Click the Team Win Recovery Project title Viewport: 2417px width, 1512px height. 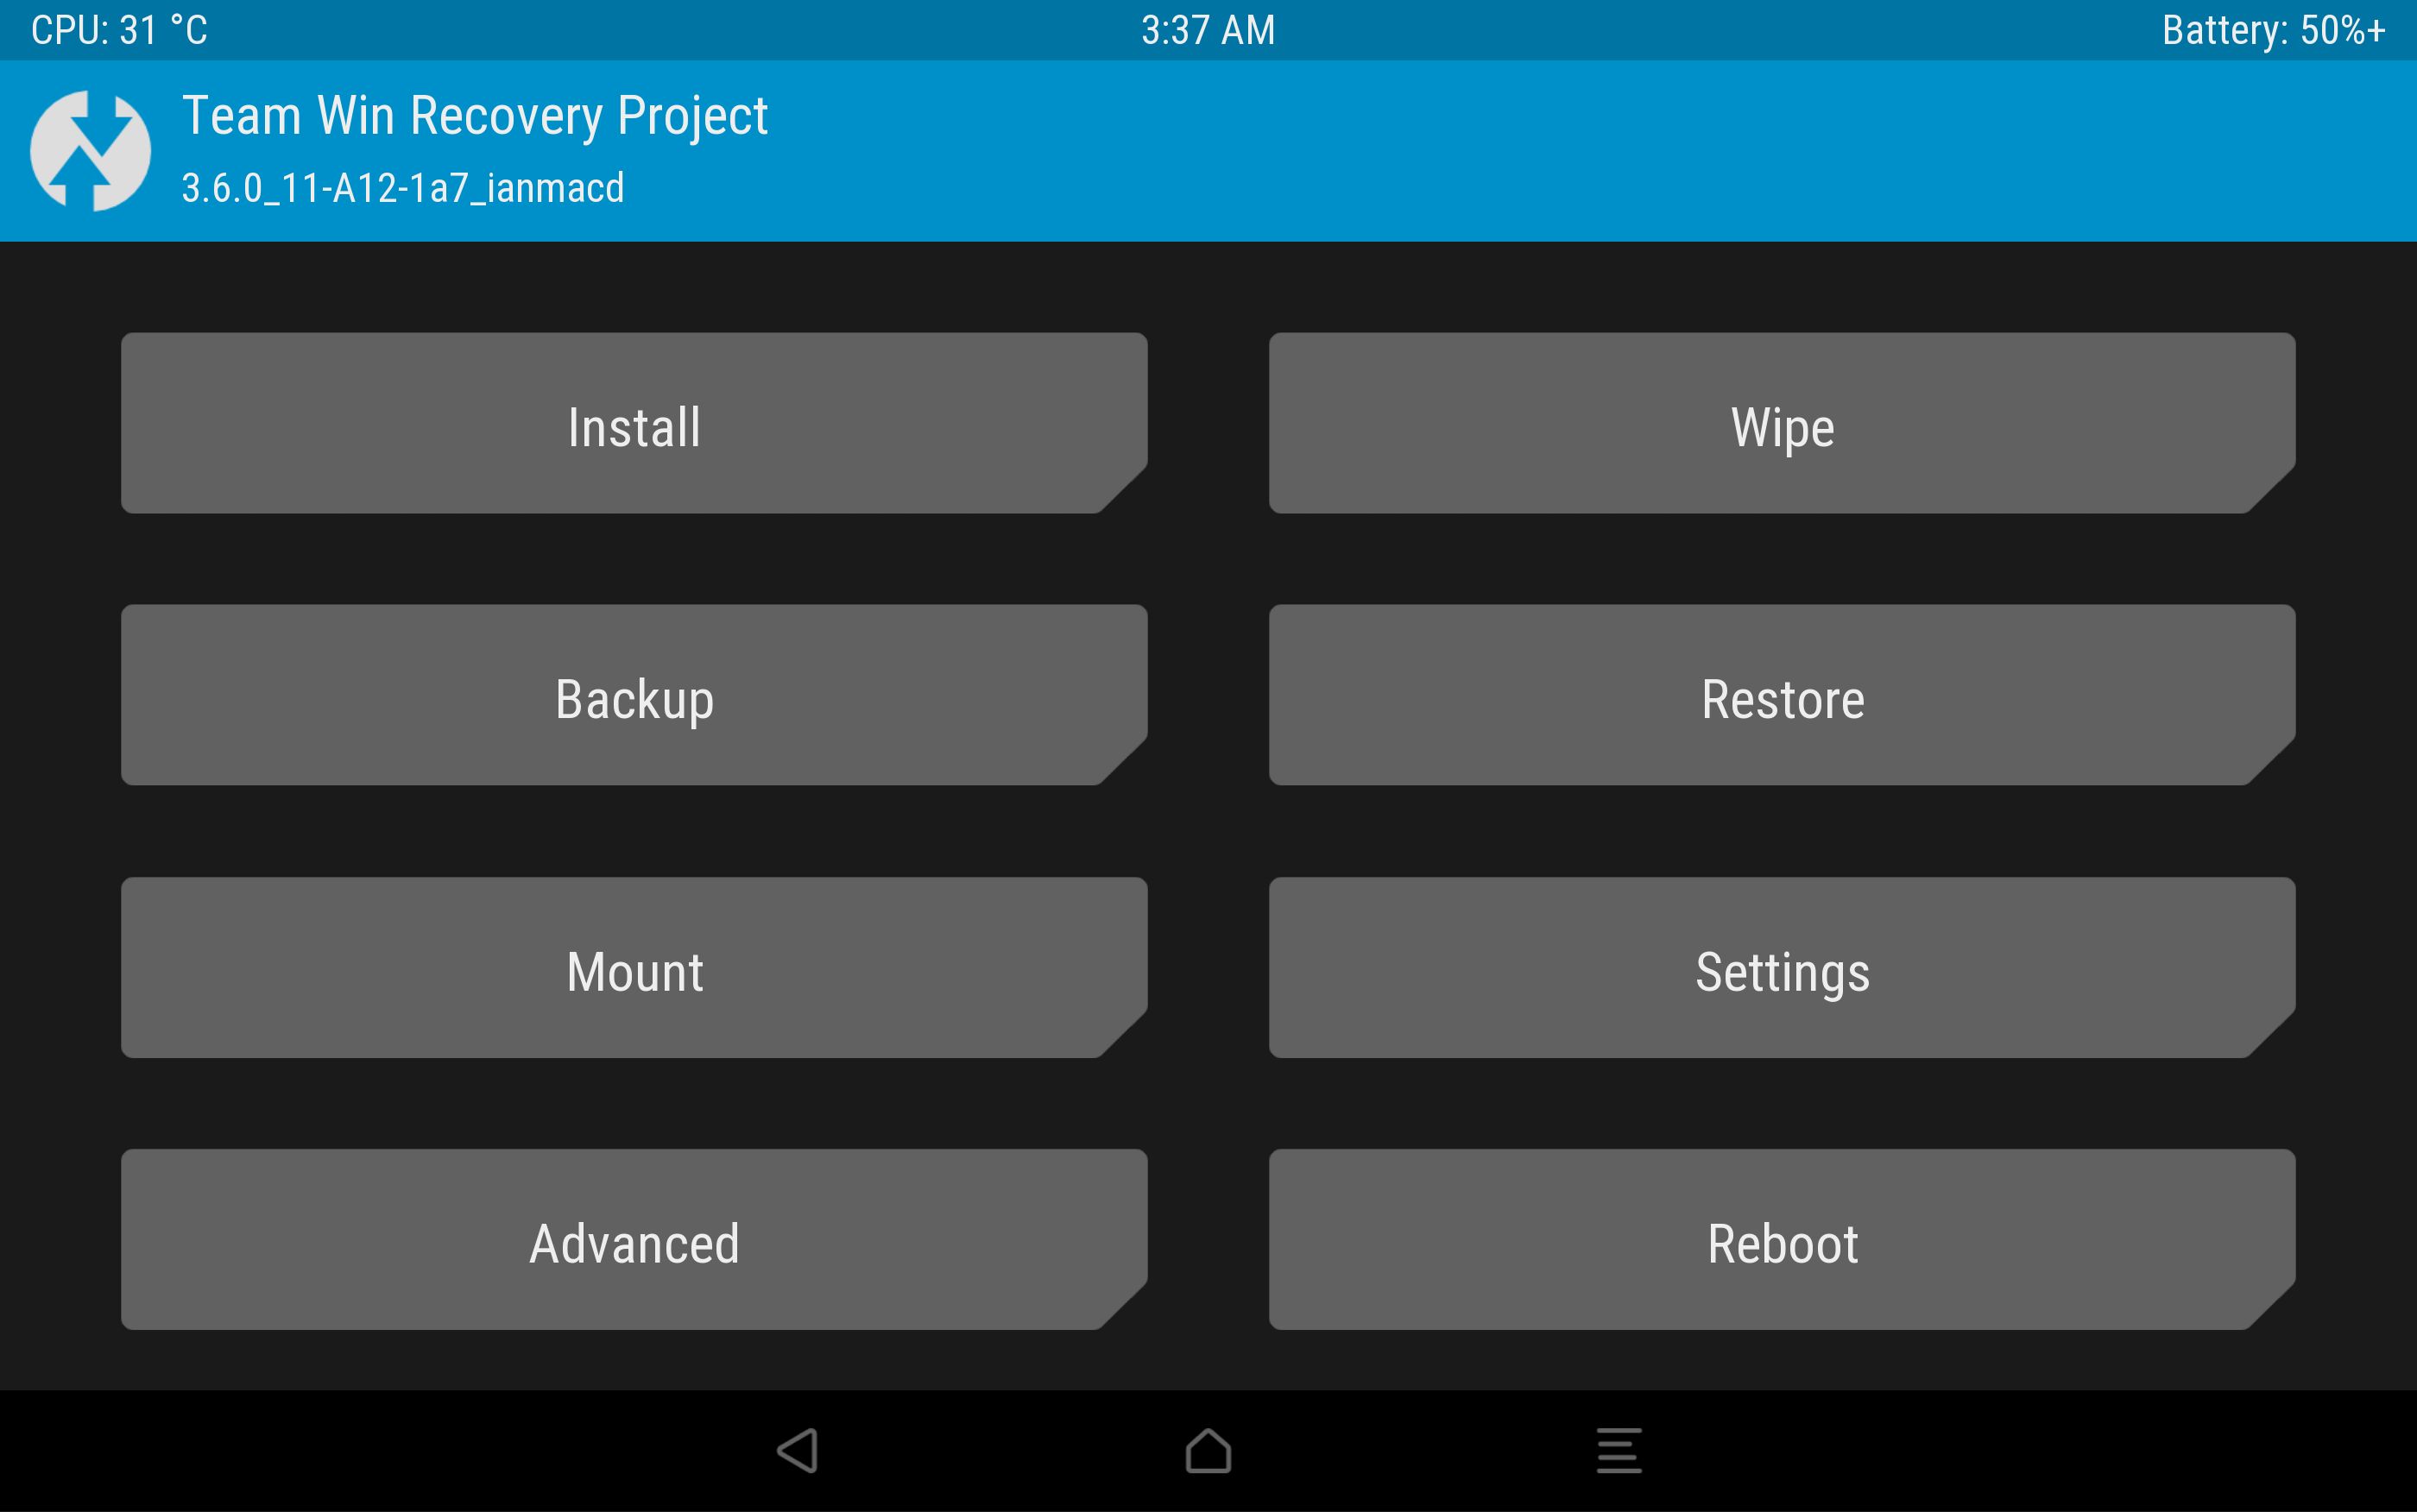point(475,116)
